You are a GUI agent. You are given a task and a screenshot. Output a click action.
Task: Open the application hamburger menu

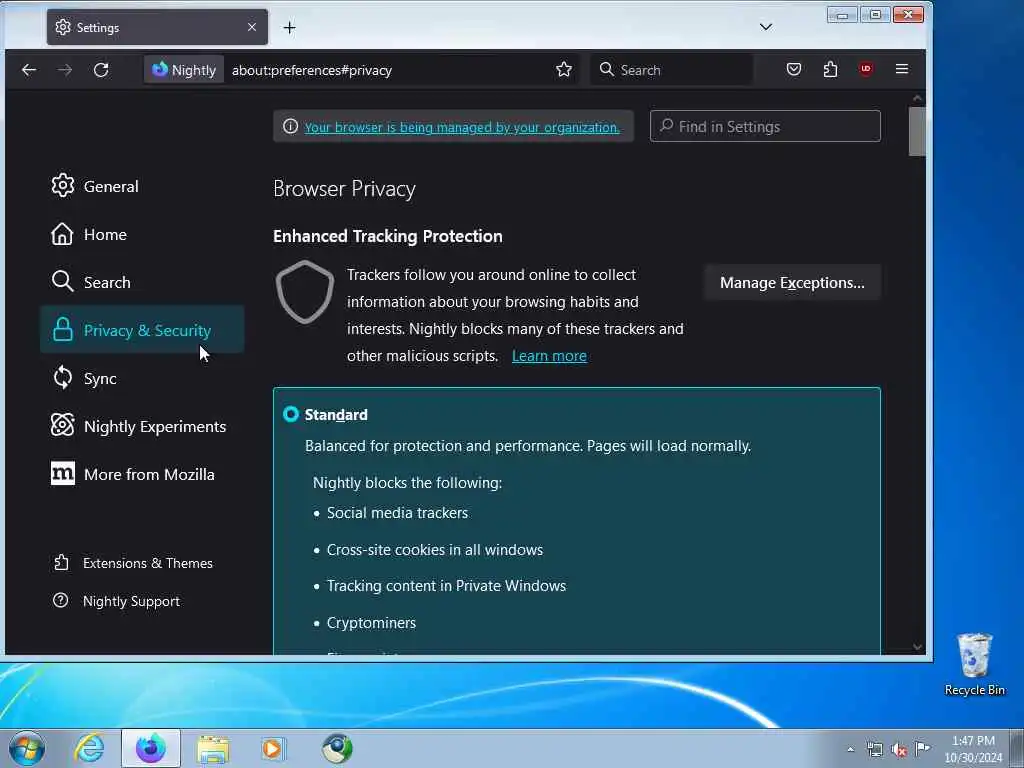(x=902, y=69)
